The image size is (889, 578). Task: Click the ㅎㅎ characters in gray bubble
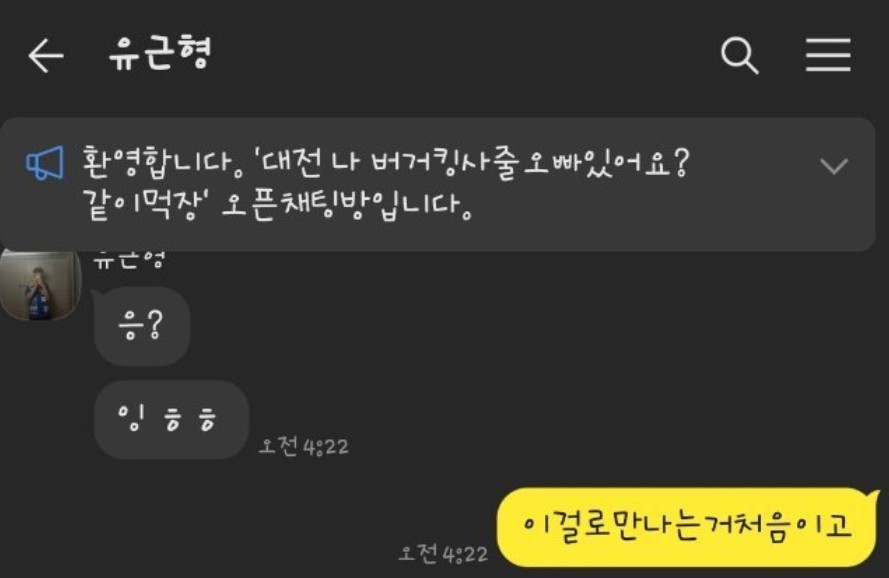point(189,420)
